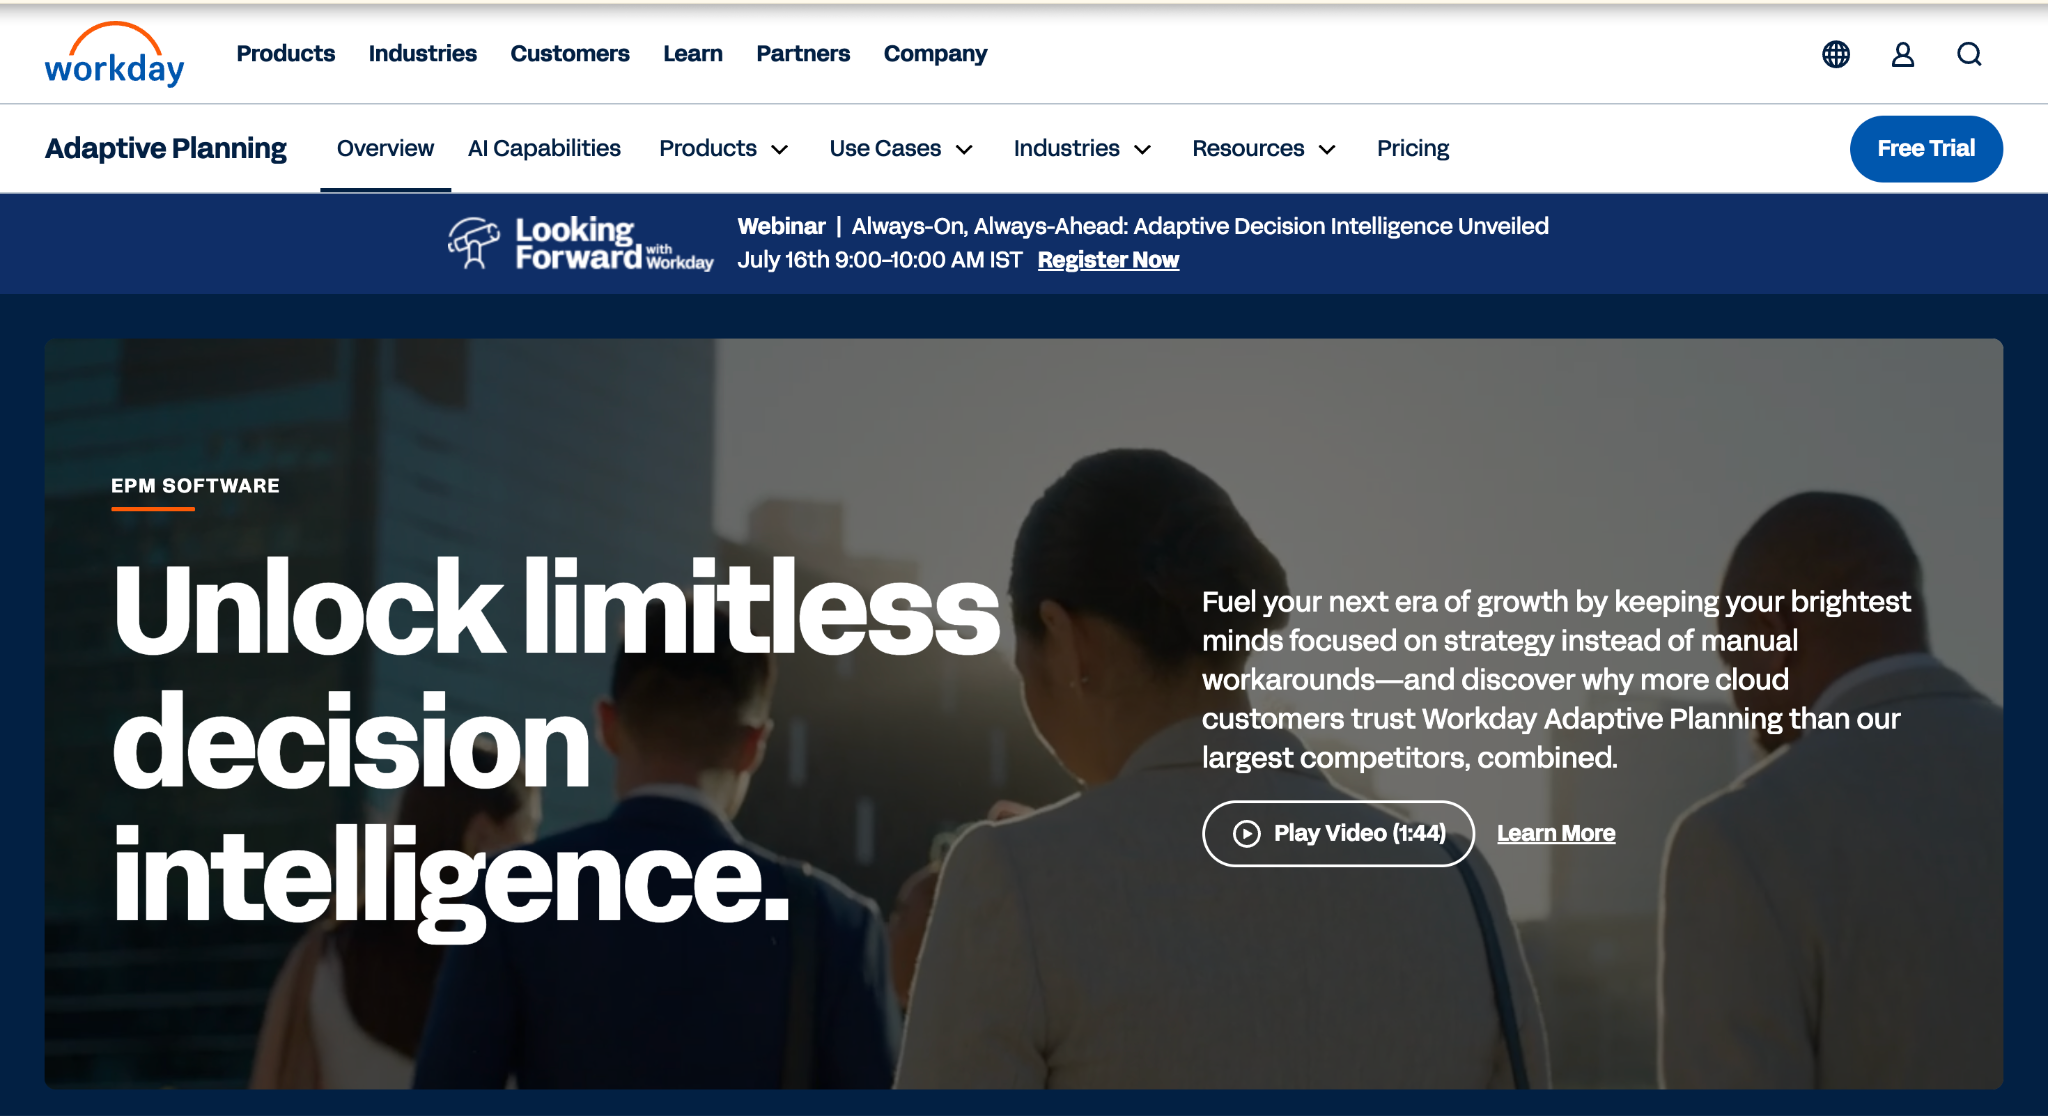Expand the Adaptive Planning Products dropdown
Viewport: 2048px width, 1116px height.
point(724,148)
